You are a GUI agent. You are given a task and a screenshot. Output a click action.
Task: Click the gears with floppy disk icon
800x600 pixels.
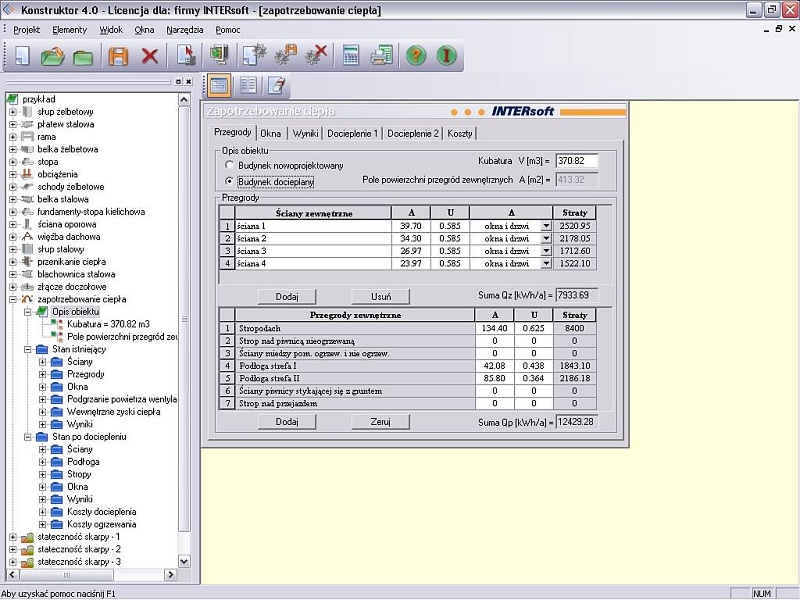286,55
